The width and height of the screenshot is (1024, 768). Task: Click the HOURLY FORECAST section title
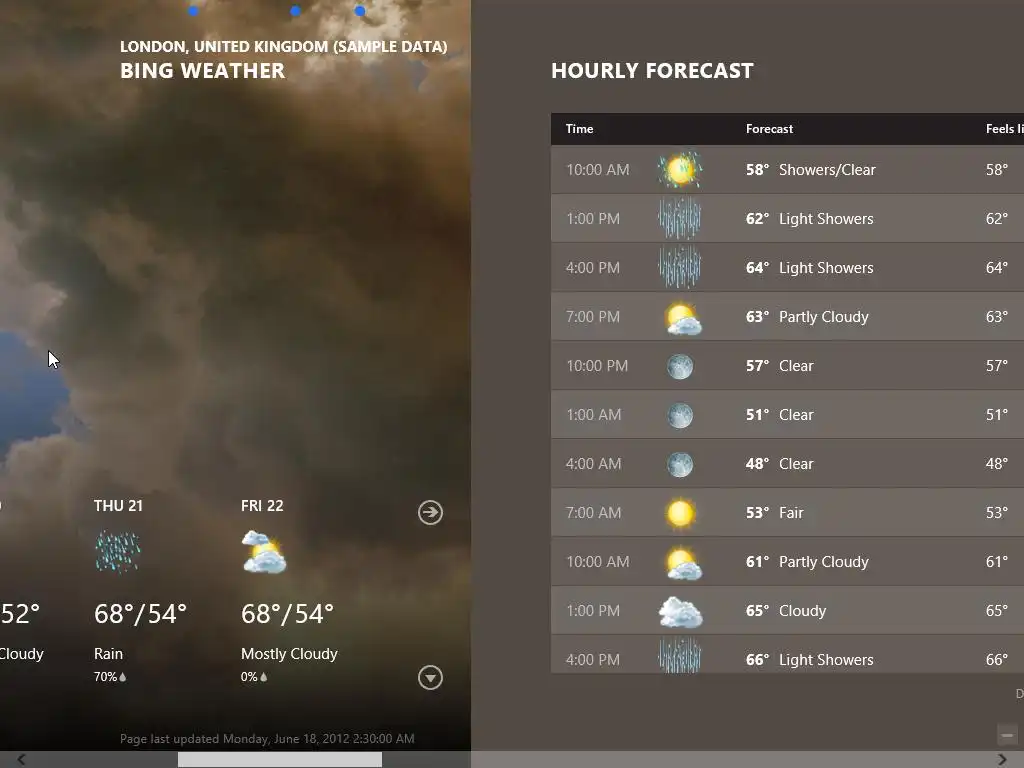[652, 71]
